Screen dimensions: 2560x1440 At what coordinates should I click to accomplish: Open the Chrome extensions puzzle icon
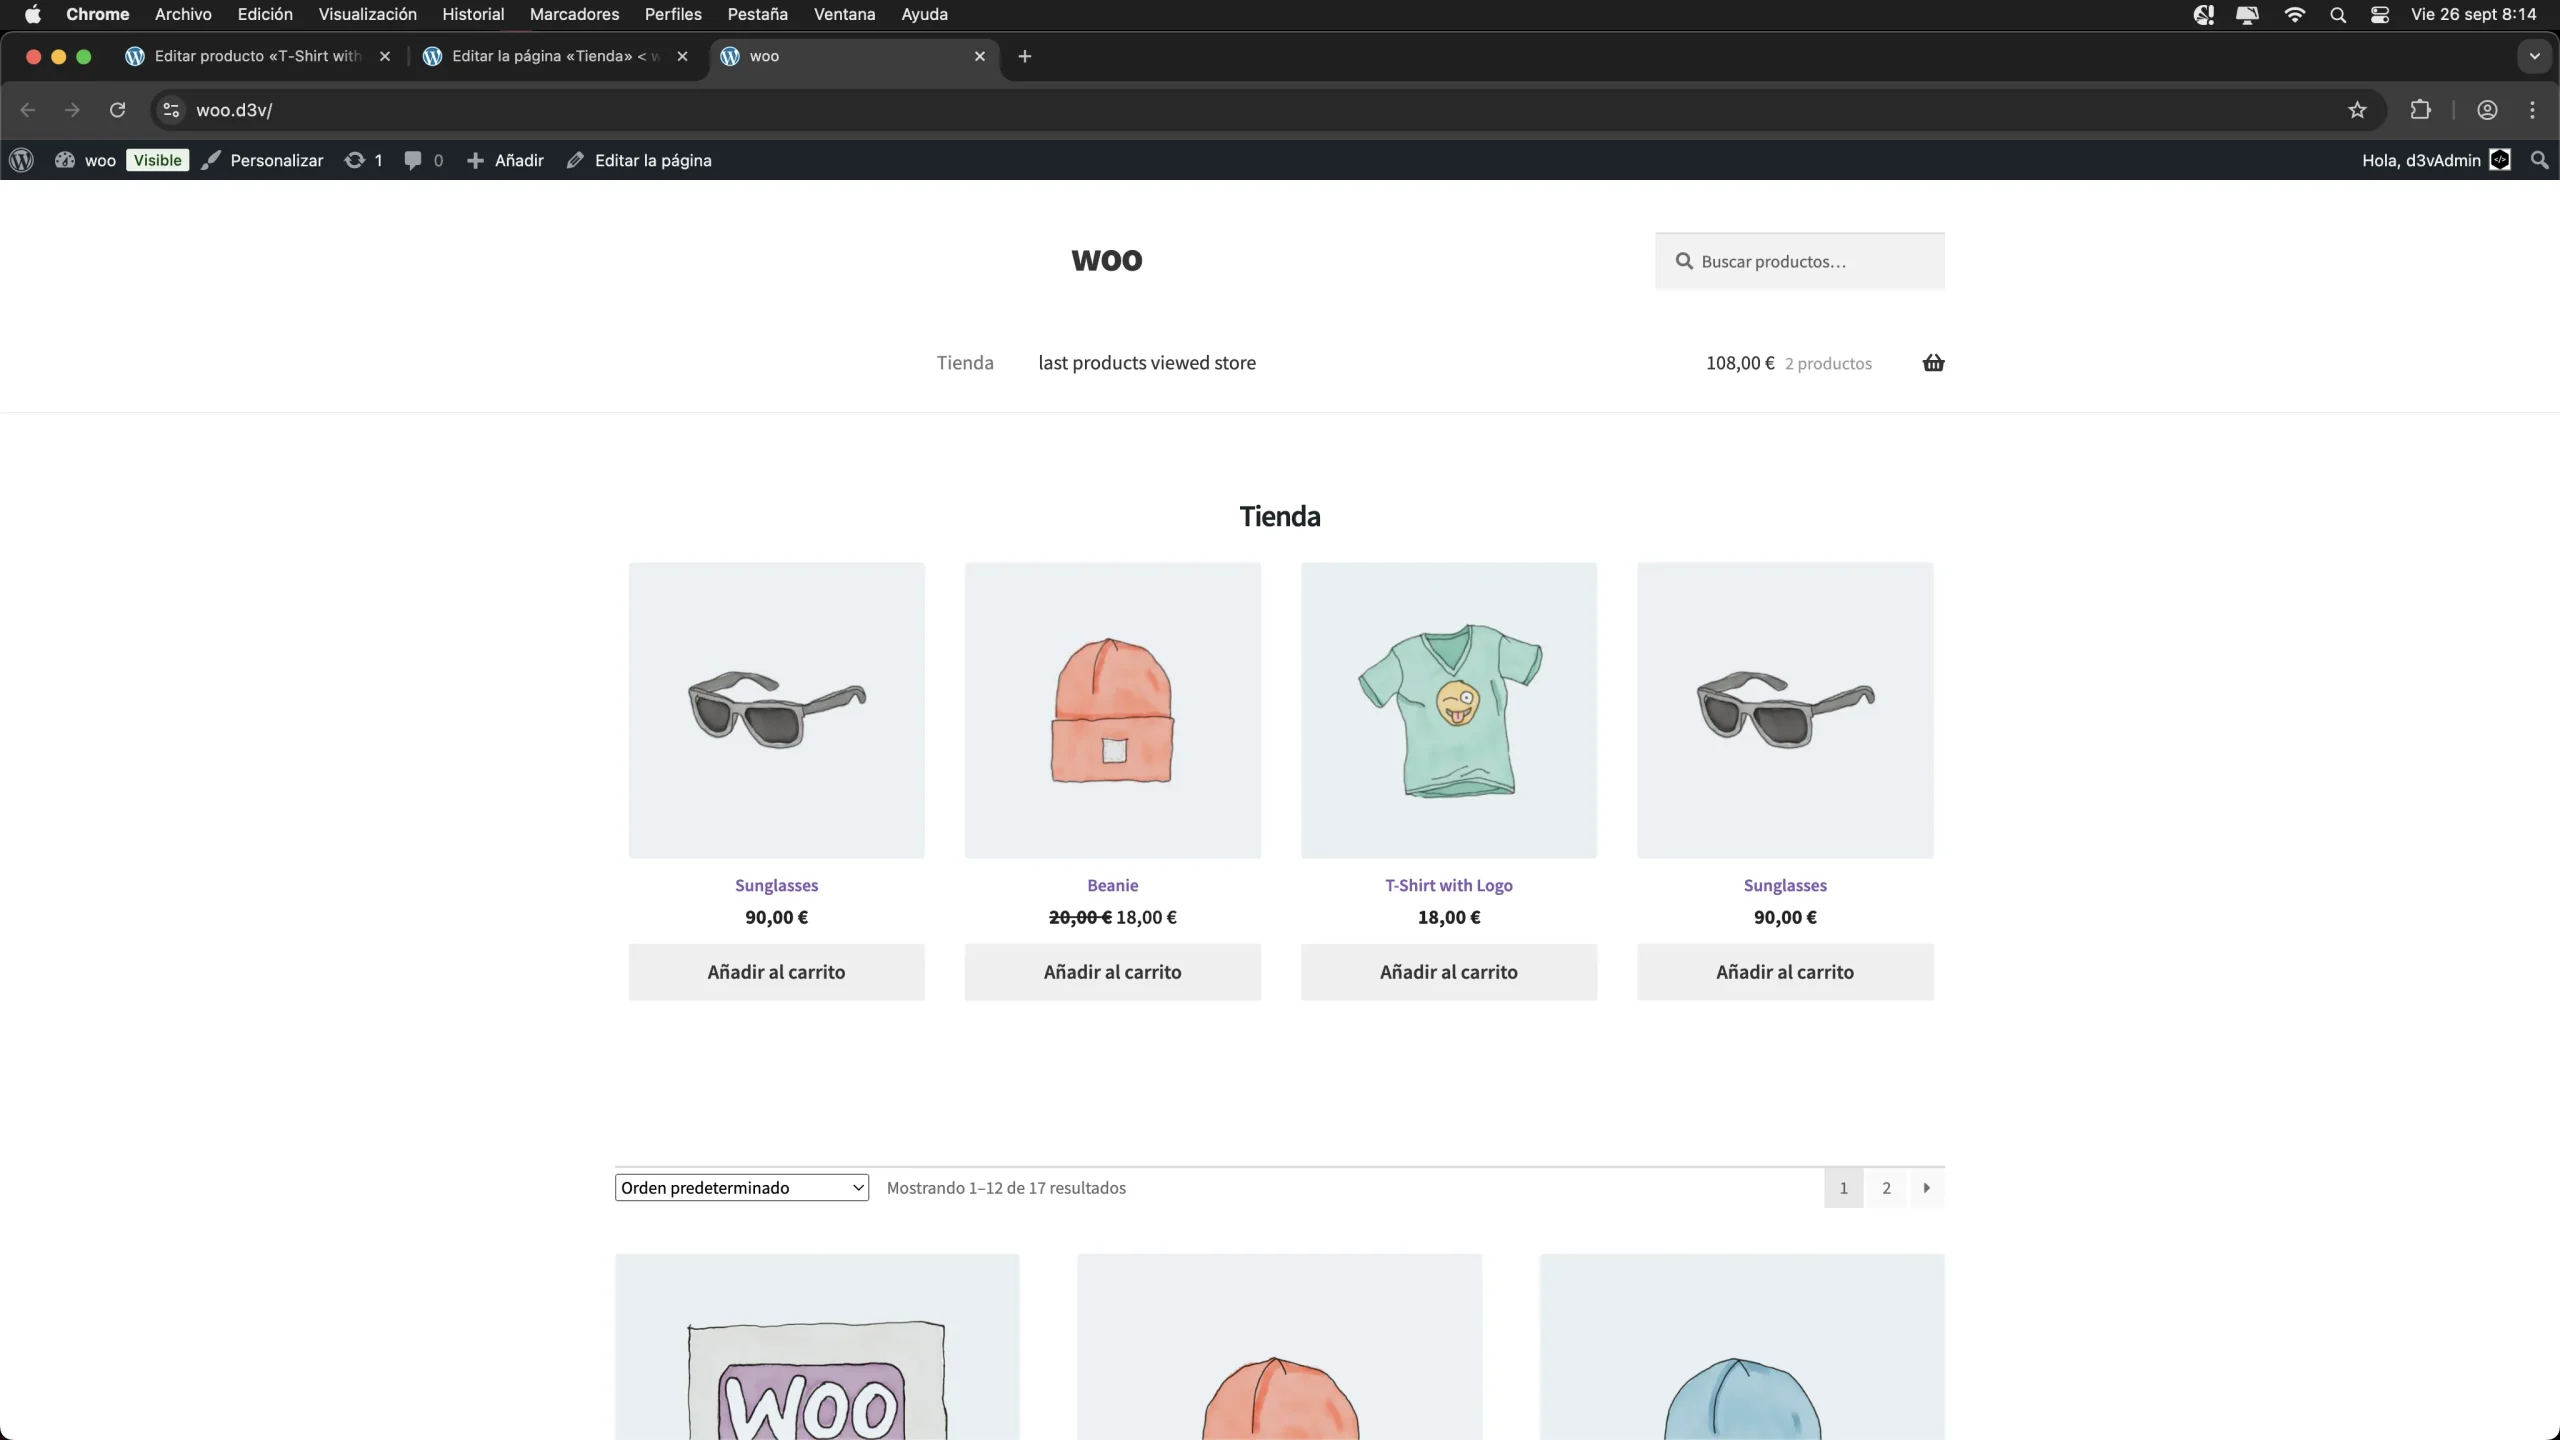2420,110
